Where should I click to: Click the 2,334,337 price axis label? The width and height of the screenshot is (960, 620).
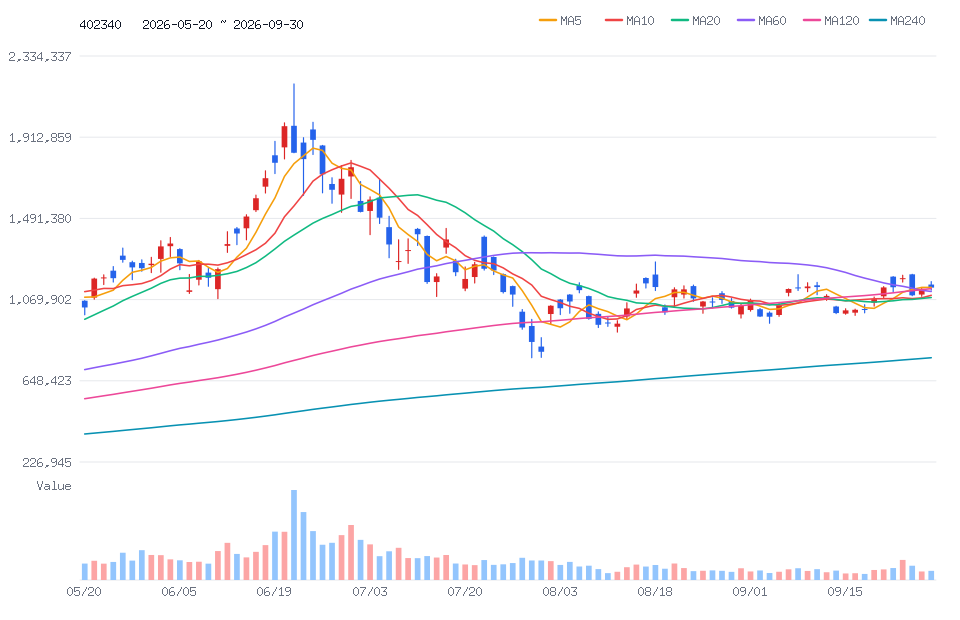point(40,56)
